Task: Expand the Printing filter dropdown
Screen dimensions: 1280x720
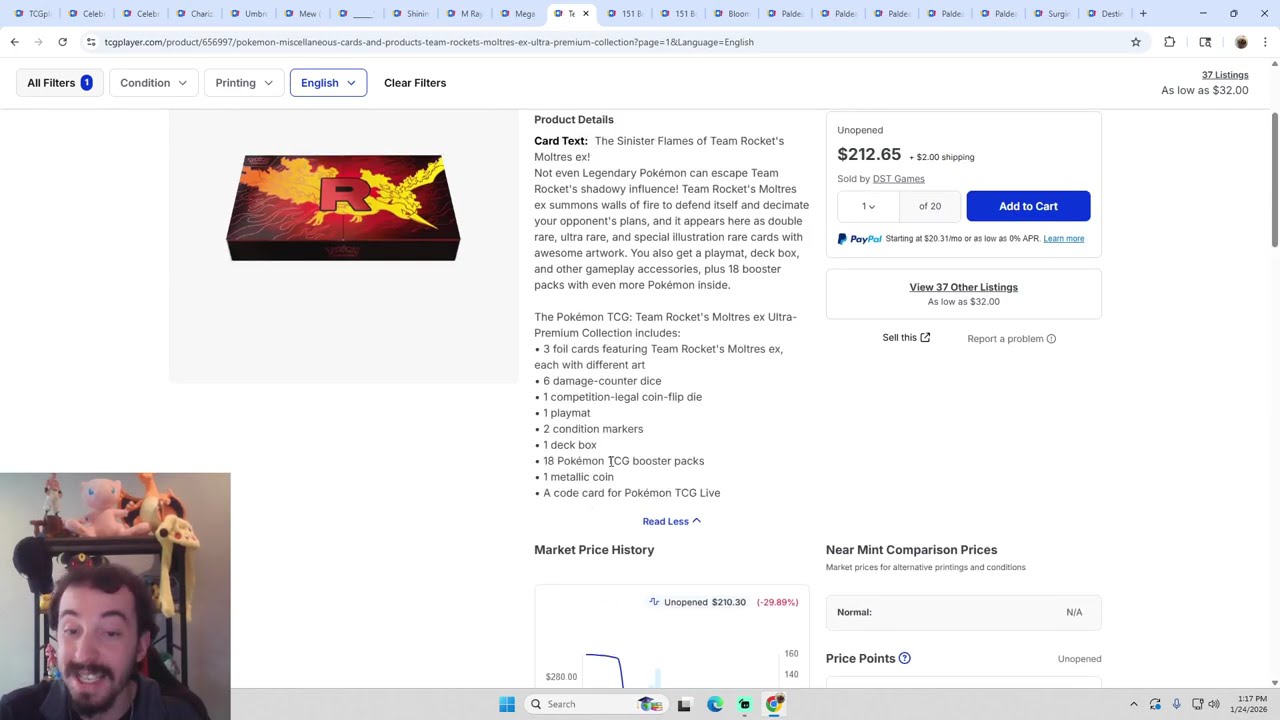Action: coord(244,83)
